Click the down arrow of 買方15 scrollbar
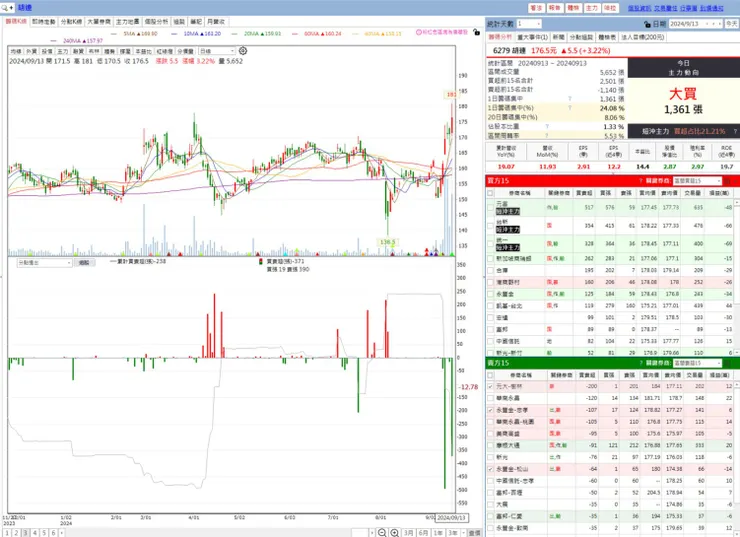 point(737,352)
